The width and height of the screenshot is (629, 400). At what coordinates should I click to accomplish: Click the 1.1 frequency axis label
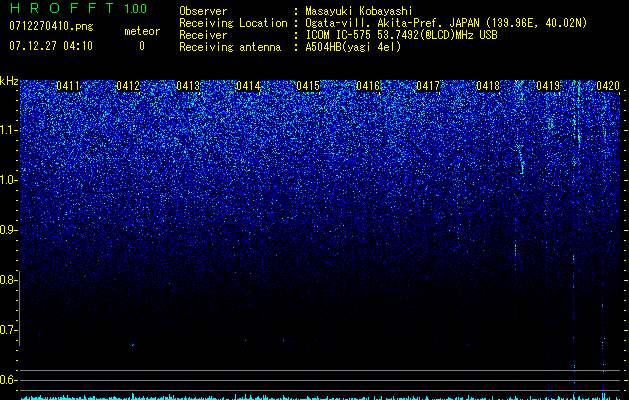pos(9,130)
